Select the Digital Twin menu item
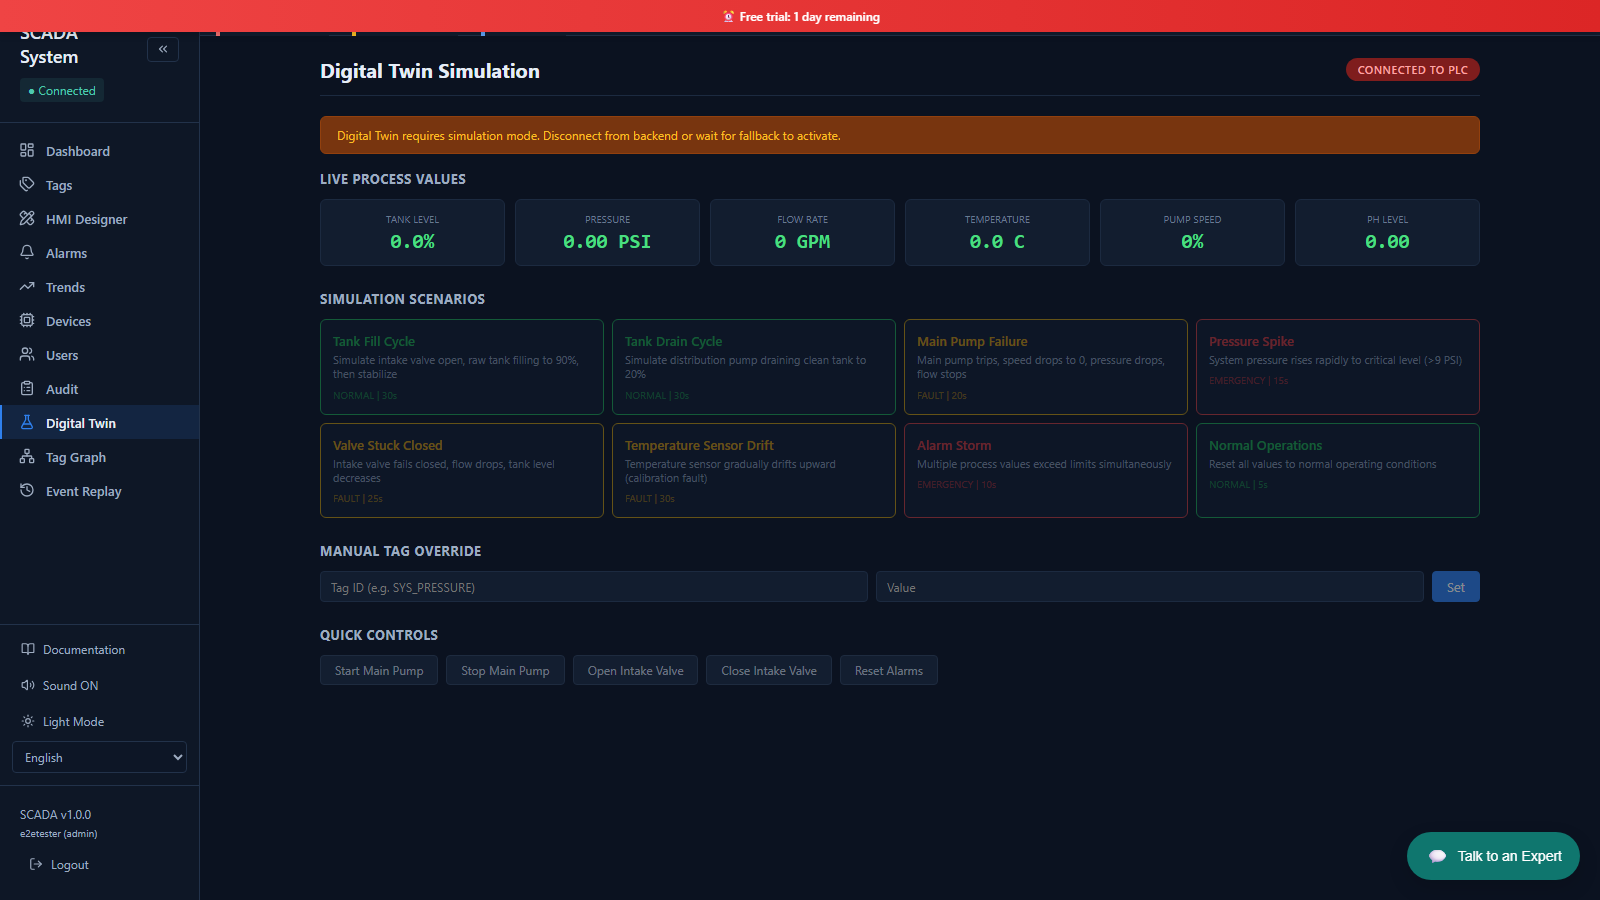 [x=100, y=423]
